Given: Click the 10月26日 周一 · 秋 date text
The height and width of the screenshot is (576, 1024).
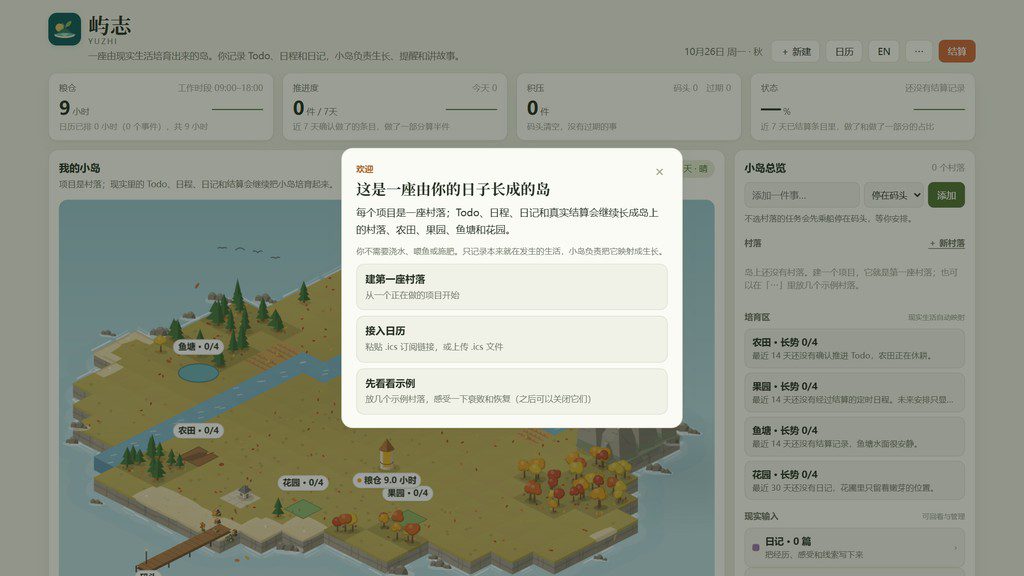Looking at the screenshot, I should point(724,52).
